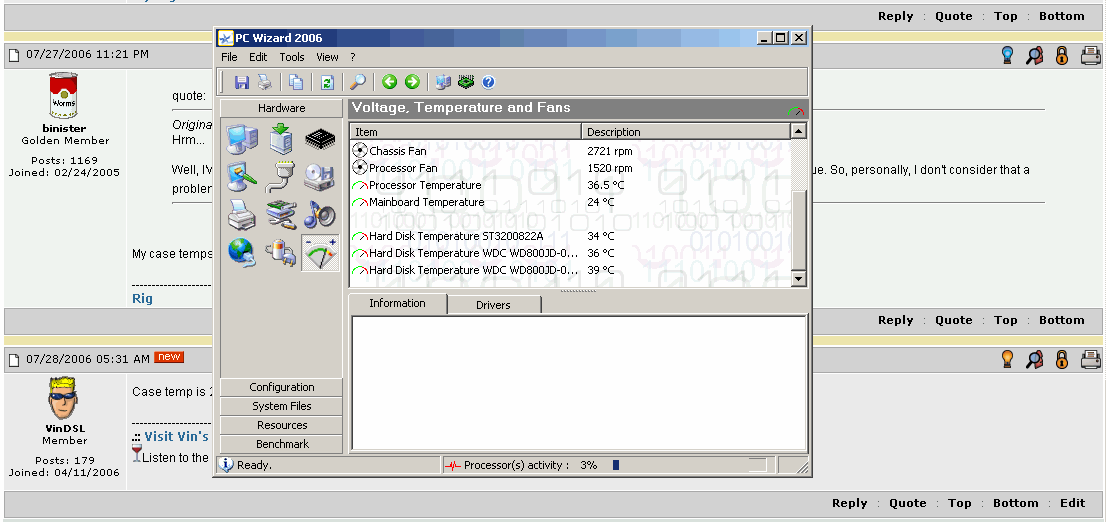Image resolution: width=1106 pixels, height=522 pixels.
Task: Select the Processor Temperature row
Action: (425, 185)
